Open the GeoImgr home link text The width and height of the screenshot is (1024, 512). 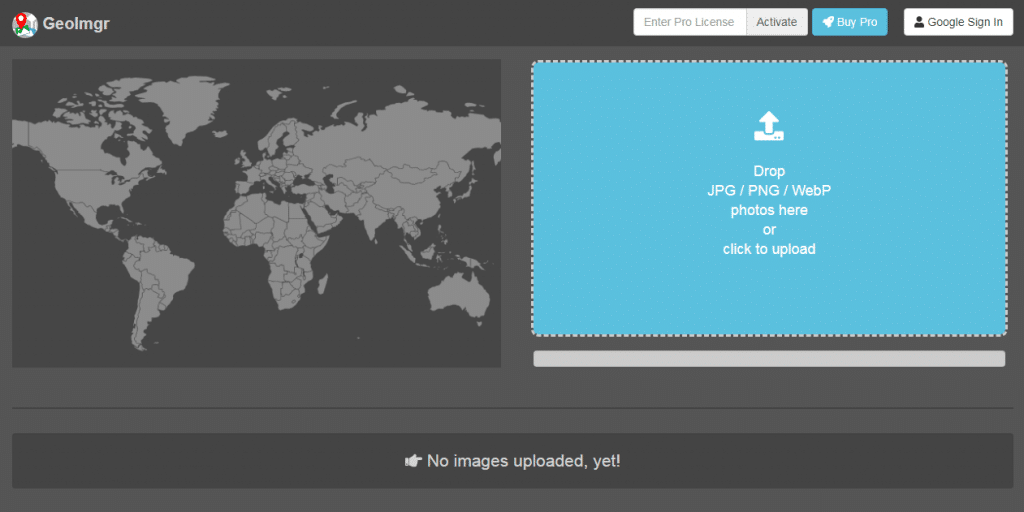tap(76, 24)
